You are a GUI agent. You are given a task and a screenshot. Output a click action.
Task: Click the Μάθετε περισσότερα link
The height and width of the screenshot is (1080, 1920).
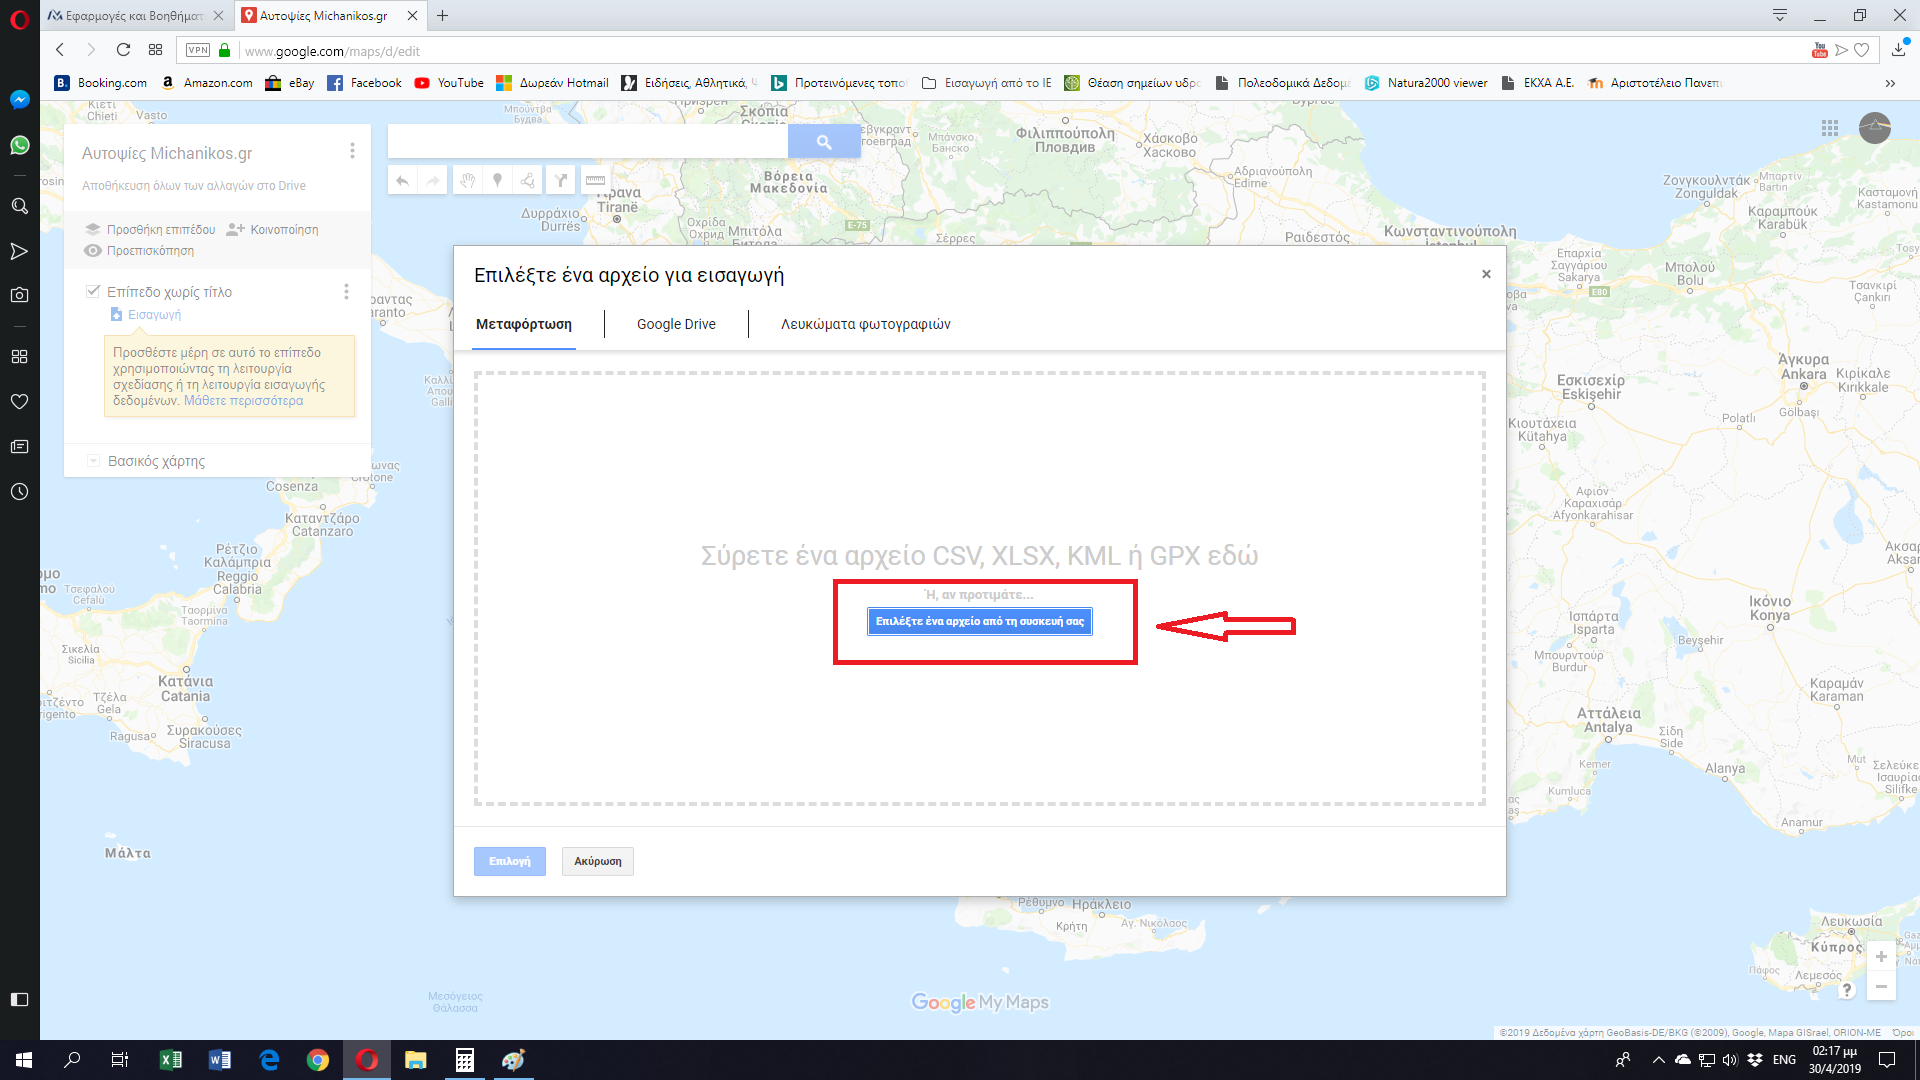(243, 401)
